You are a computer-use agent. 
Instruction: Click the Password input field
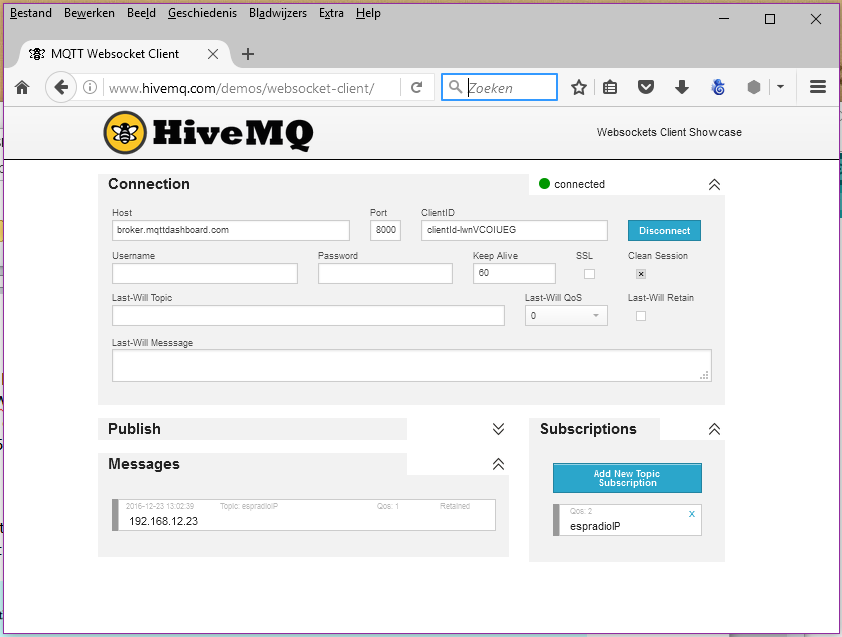[385, 273]
